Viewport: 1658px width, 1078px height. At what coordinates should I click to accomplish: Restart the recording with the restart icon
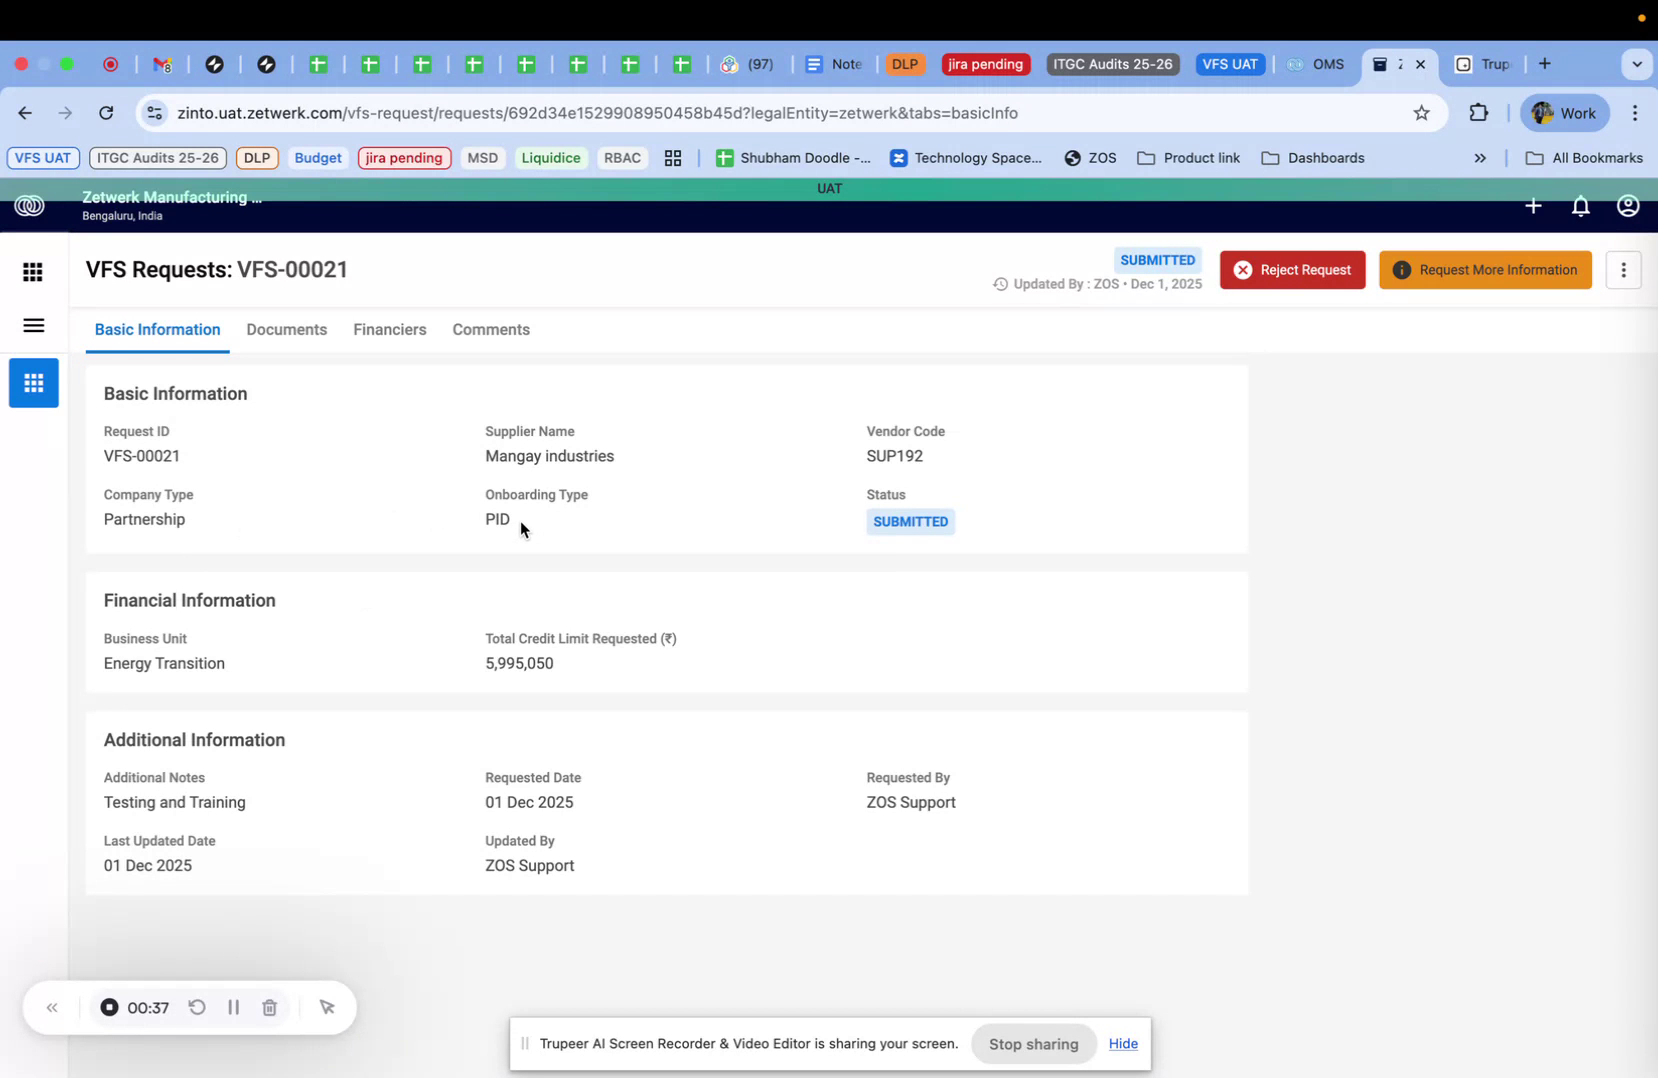tap(196, 1007)
